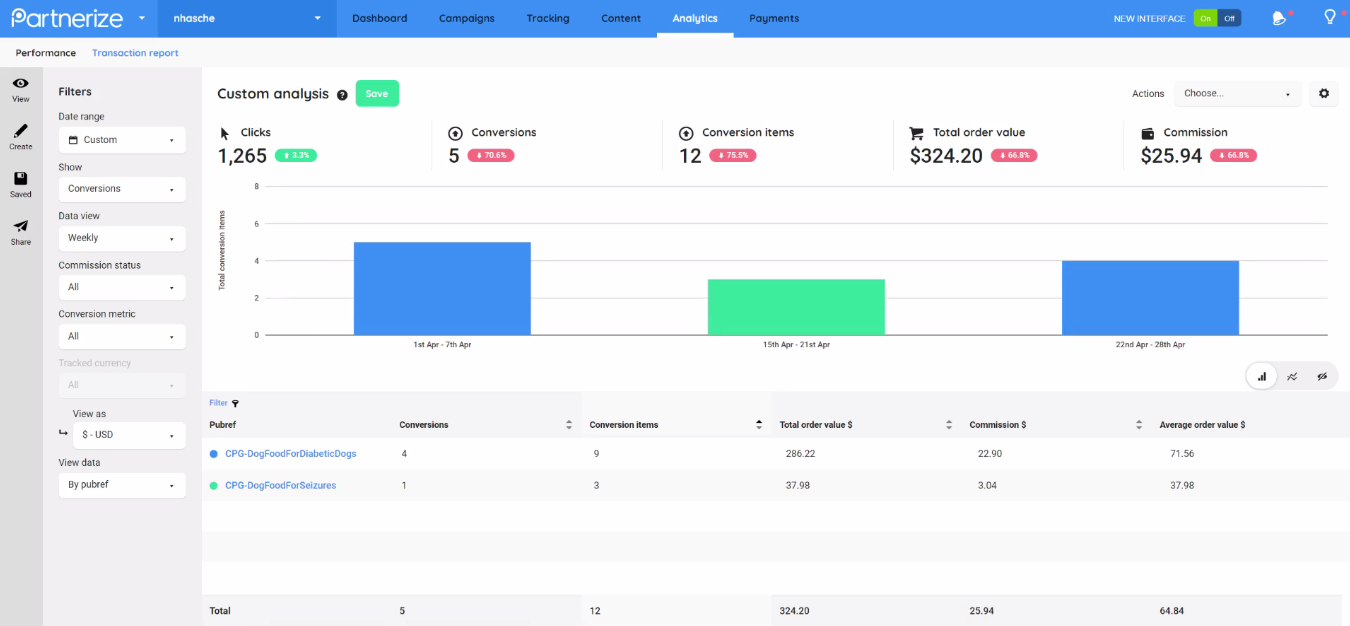This screenshot has width=1350, height=626.
Task: Open the View sidebar panel
Action: [x=21, y=89]
